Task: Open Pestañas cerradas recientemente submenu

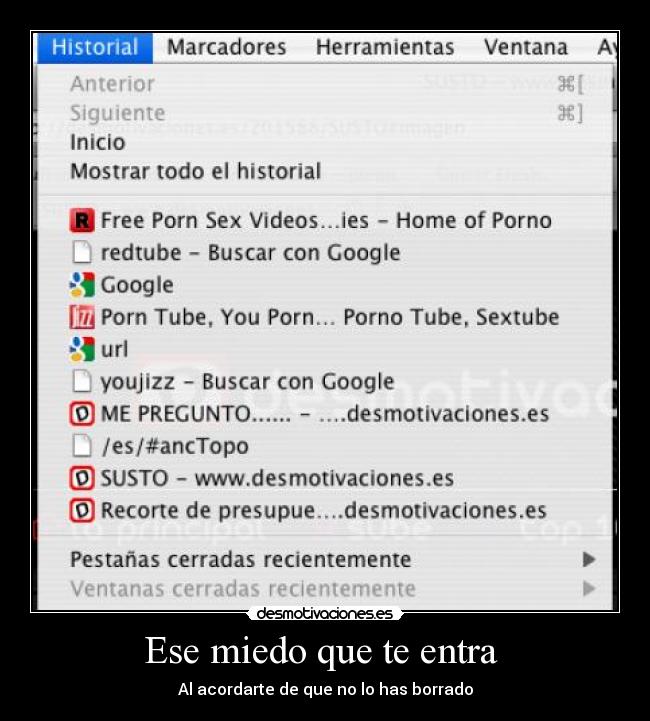Action: coord(325,560)
